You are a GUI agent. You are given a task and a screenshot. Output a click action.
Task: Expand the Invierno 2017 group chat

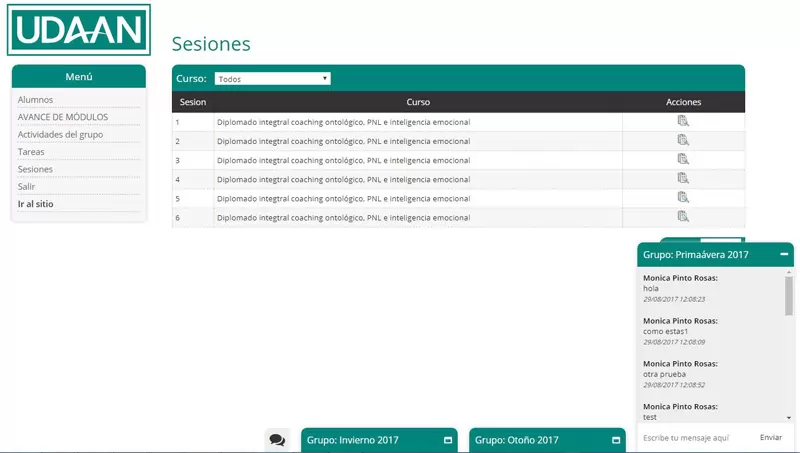[x=448, y=440]
